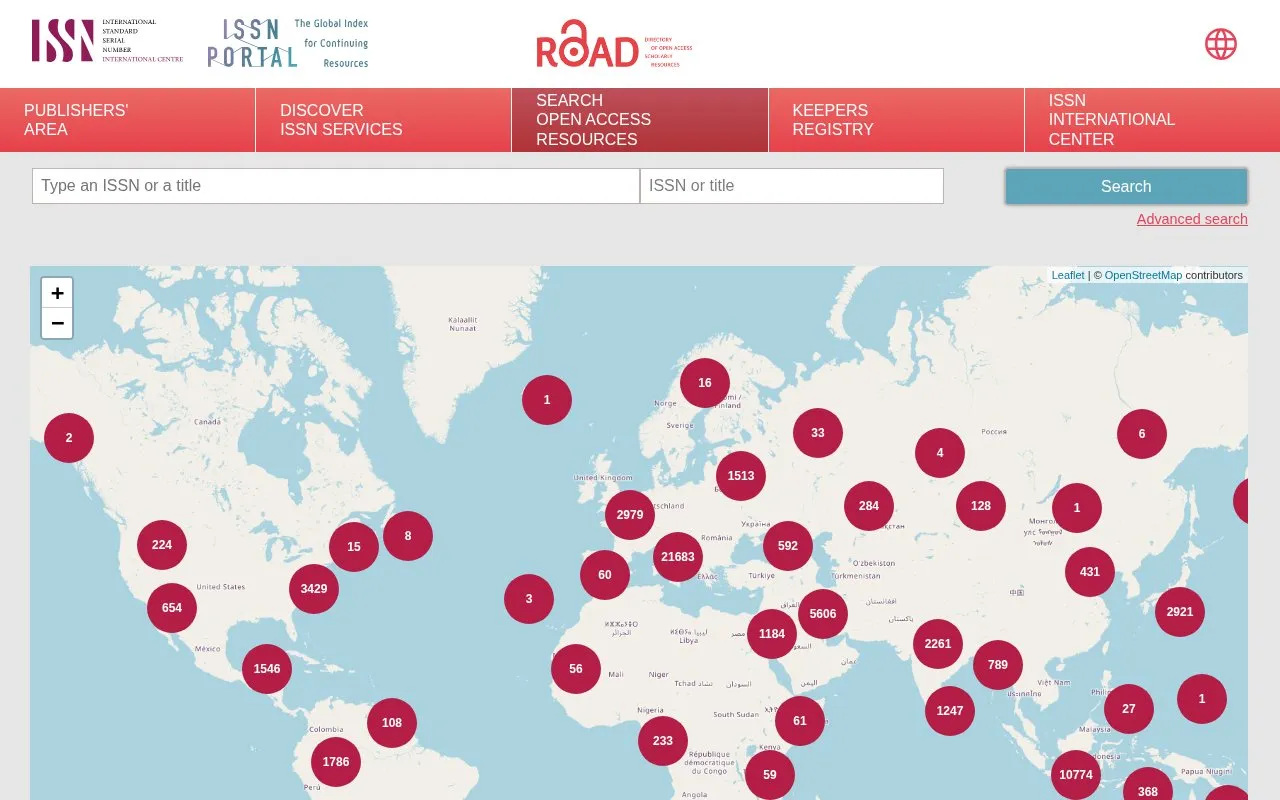Click the ROAD directory logo
The image size is (1280, 800).
coord(614,44)
